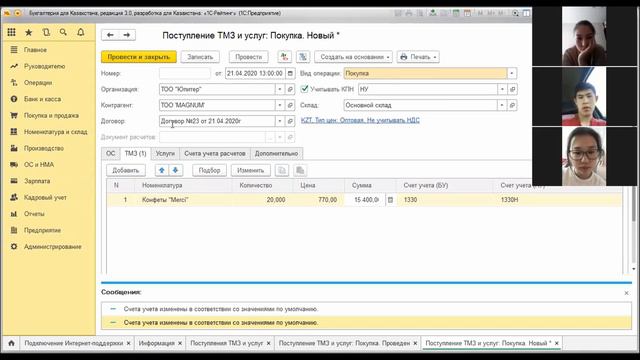The height and width of the screenshot is (360, 640).
Task: Open the Администрирование section
Action: pyautogui.click(x=53, y=247)
